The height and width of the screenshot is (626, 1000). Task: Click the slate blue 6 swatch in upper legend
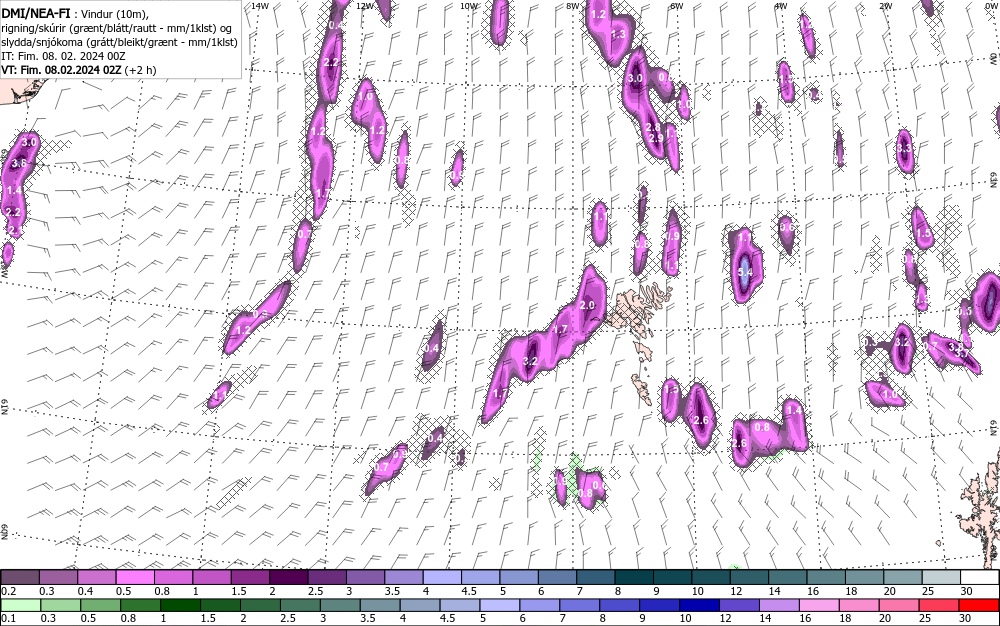tap(557, 577)
